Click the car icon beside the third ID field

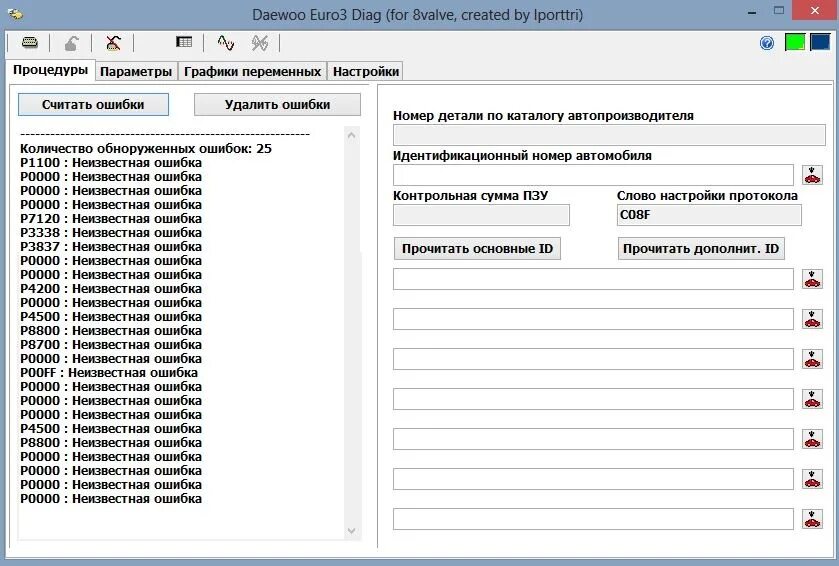coord(812,359)
